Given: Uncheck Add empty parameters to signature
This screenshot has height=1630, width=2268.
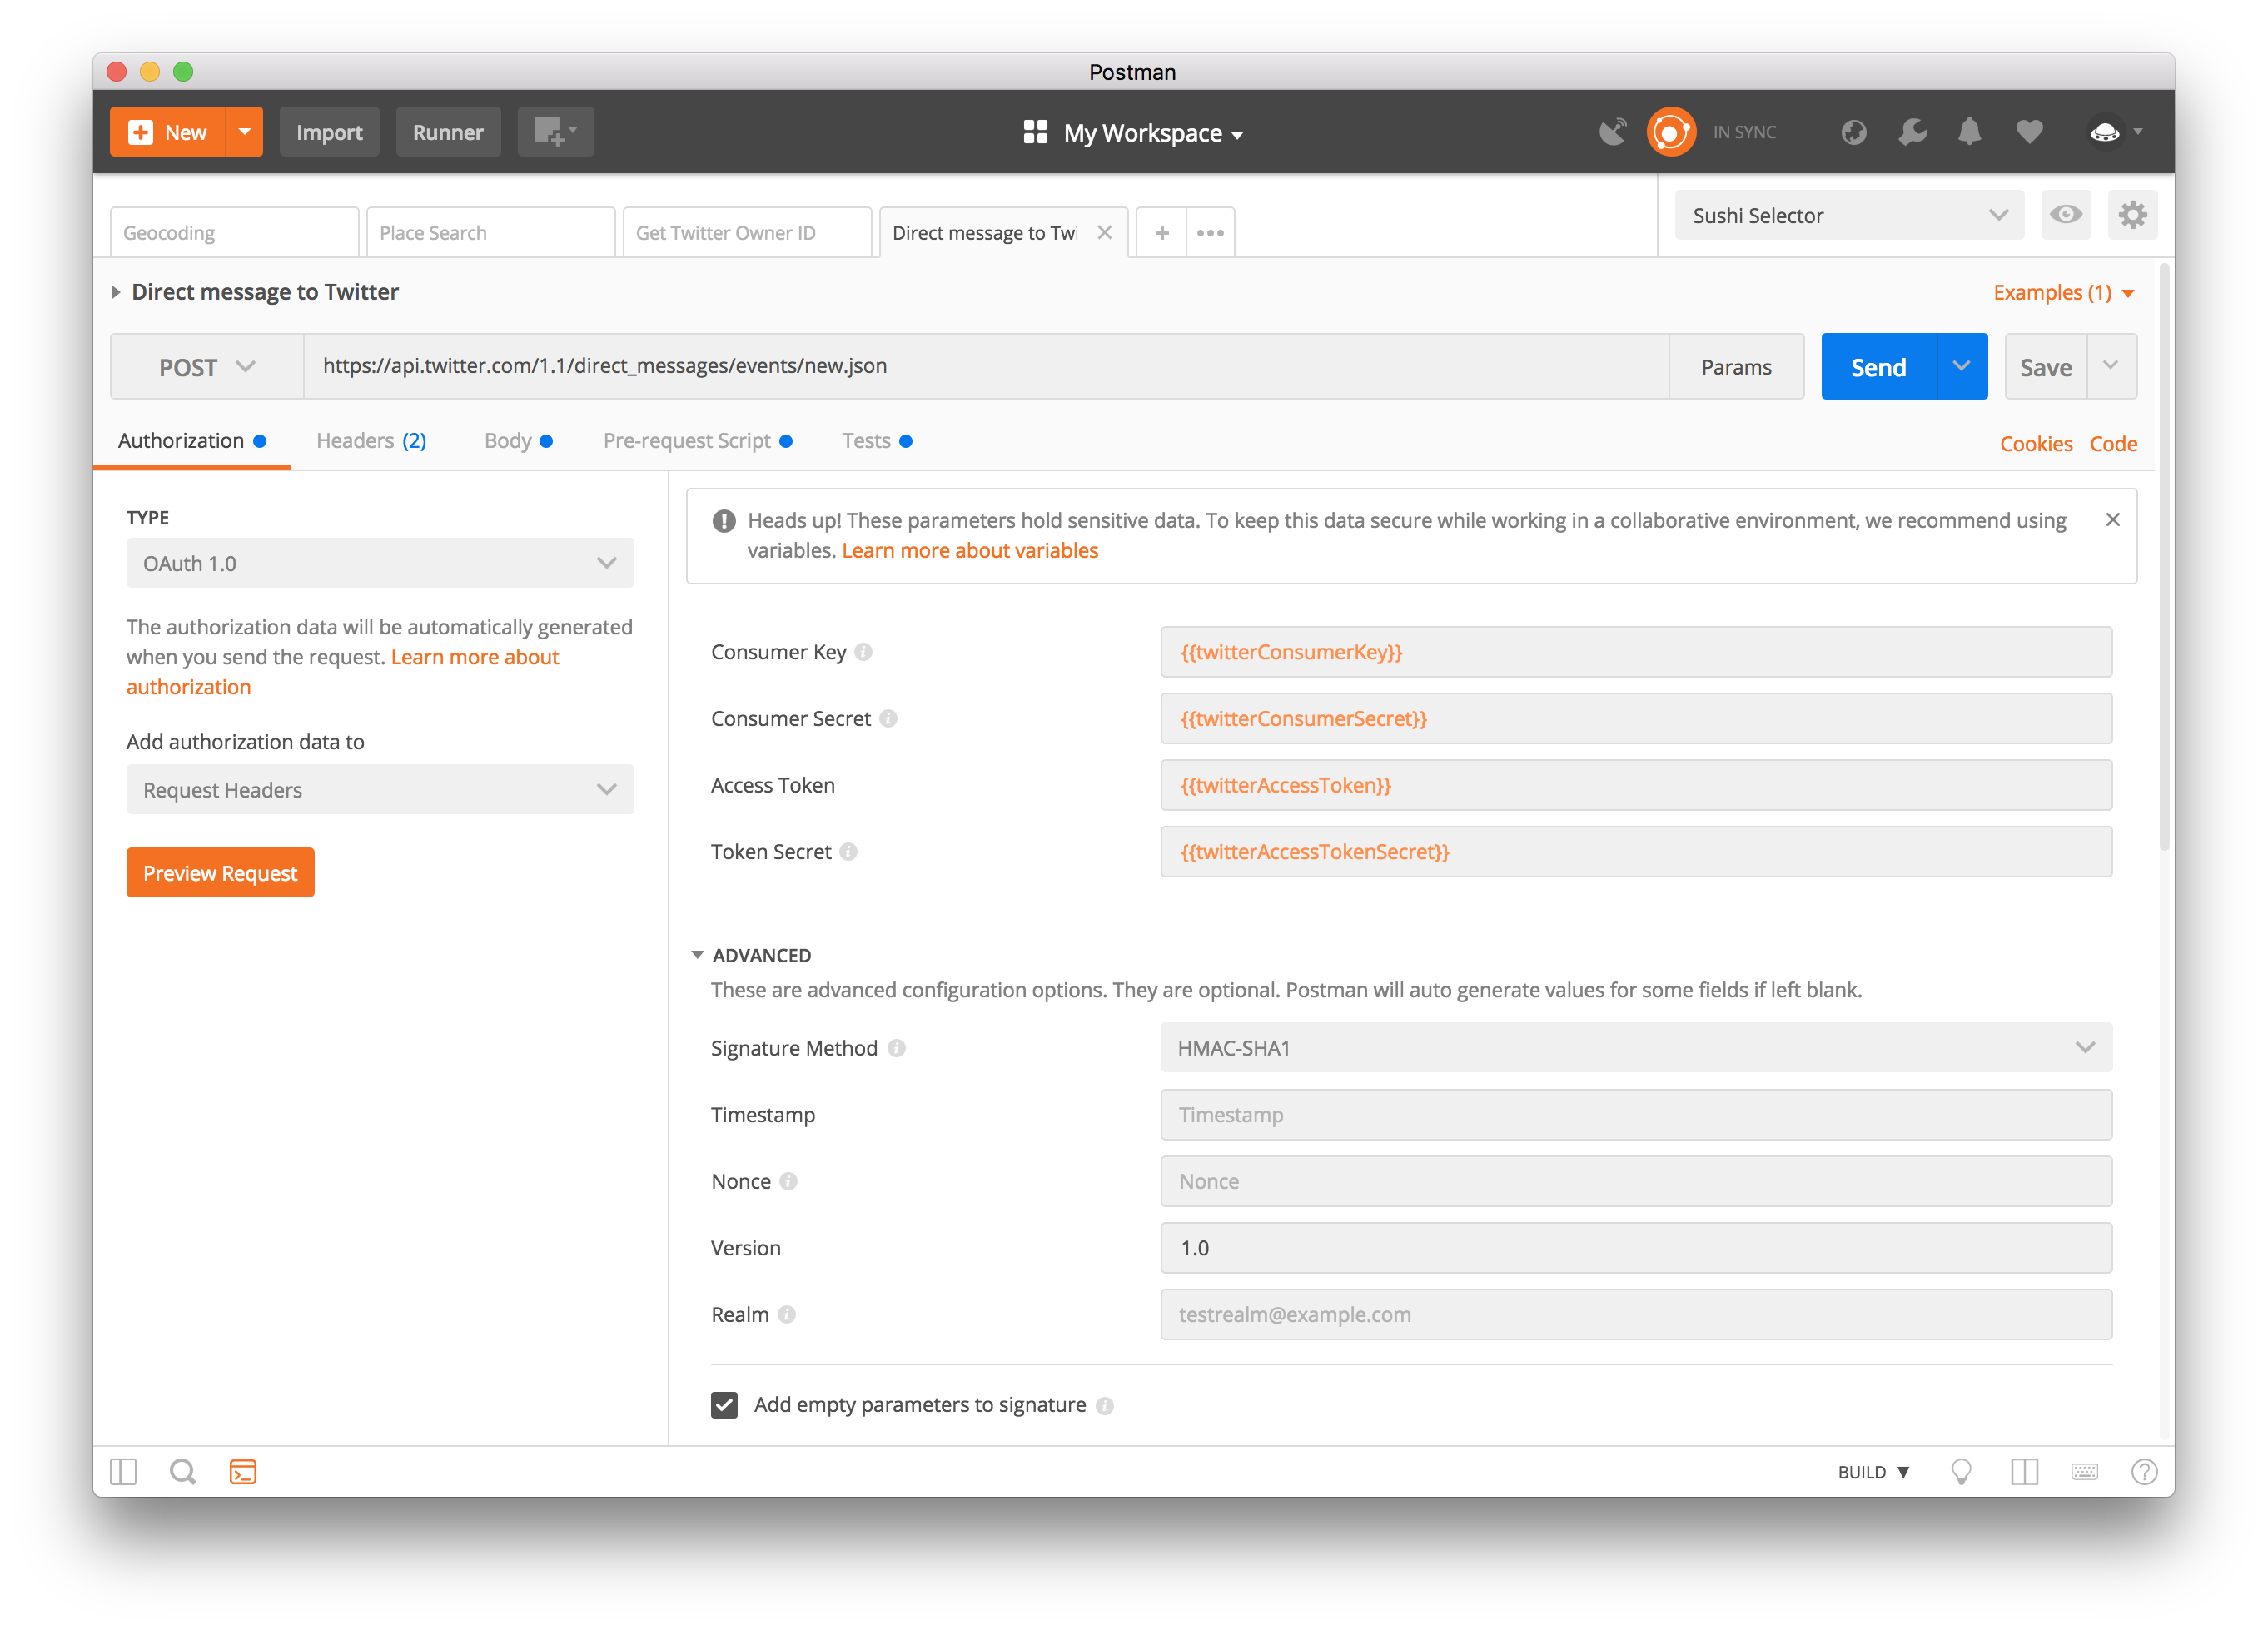Looking at the screenshot, I should coord(724,1405).
